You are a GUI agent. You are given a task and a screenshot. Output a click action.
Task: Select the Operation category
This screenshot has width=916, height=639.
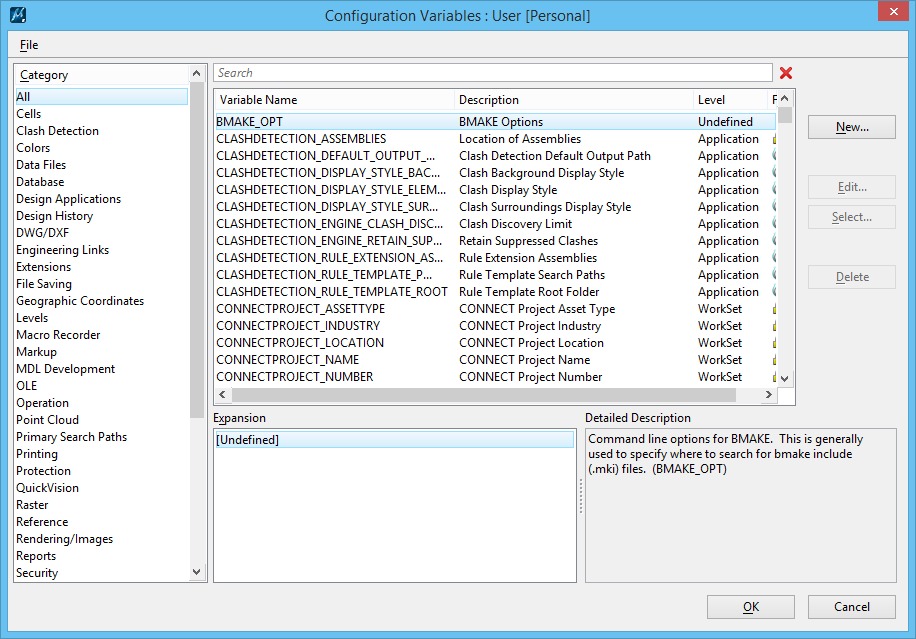click(102, 402)
